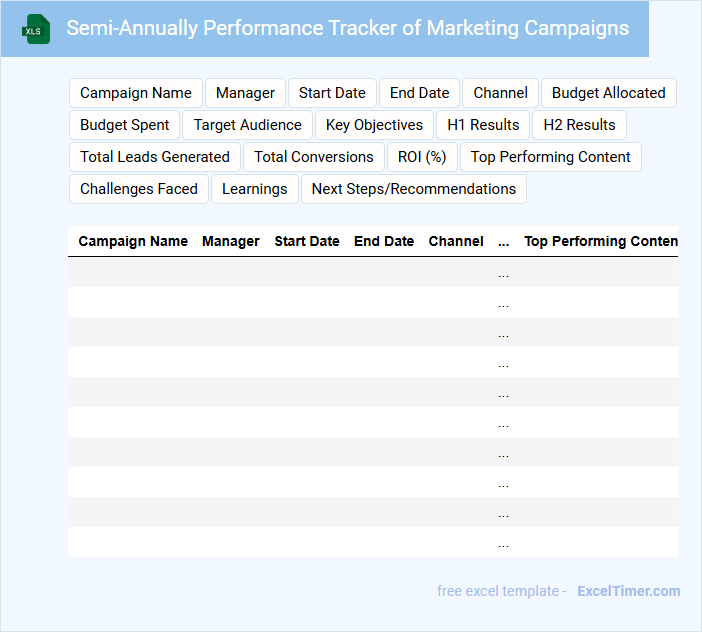The image size is (702, 632).
Task: Click the Key Objectives tag
Action: click(374, 125)
